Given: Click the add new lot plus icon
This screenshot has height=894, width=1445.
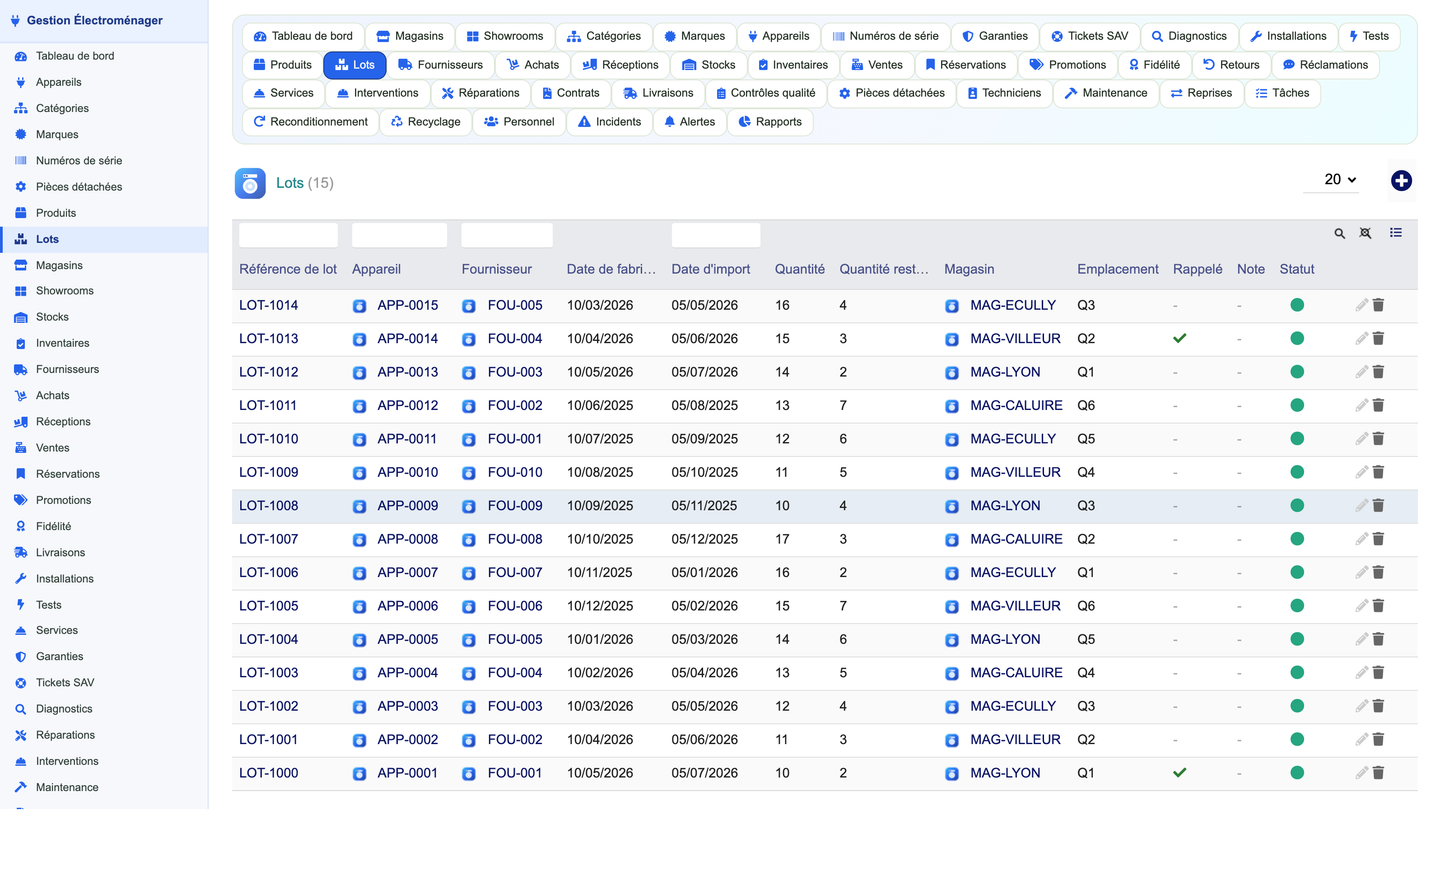Looking at the screenshot, I should [1401, 180].
